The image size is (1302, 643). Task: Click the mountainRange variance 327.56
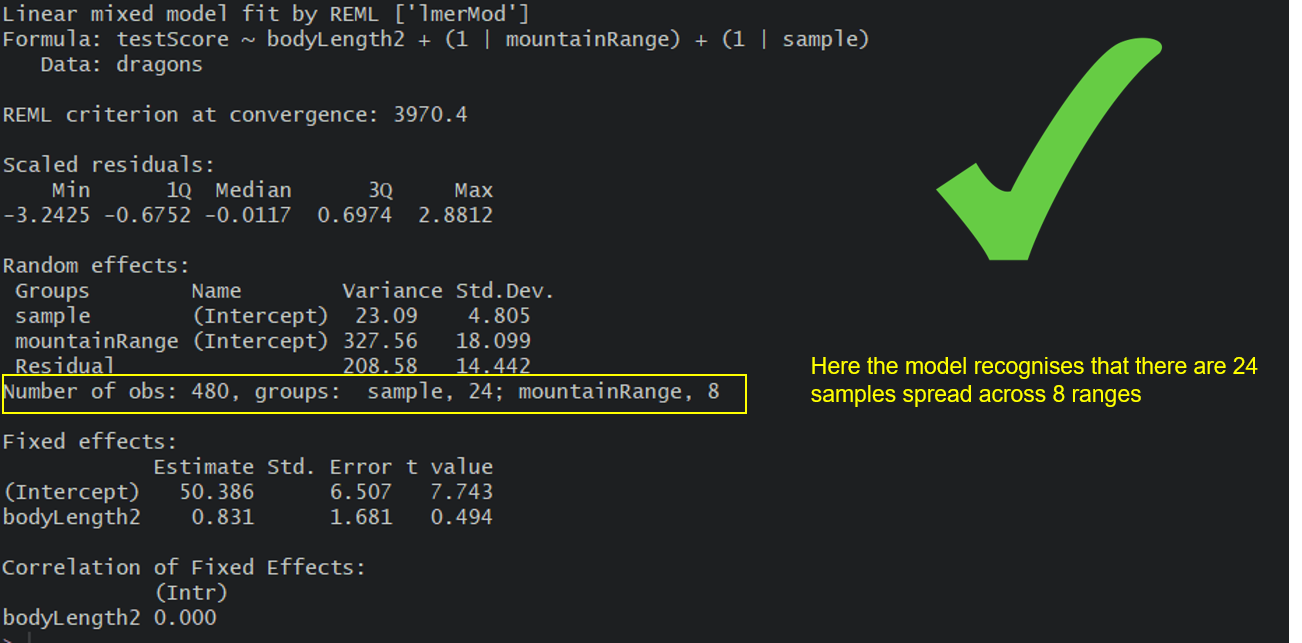(380, 341)
